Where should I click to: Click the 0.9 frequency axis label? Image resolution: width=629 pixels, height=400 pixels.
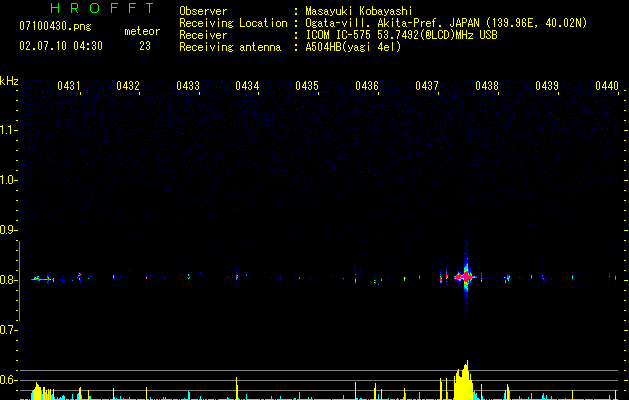point(8,230)
